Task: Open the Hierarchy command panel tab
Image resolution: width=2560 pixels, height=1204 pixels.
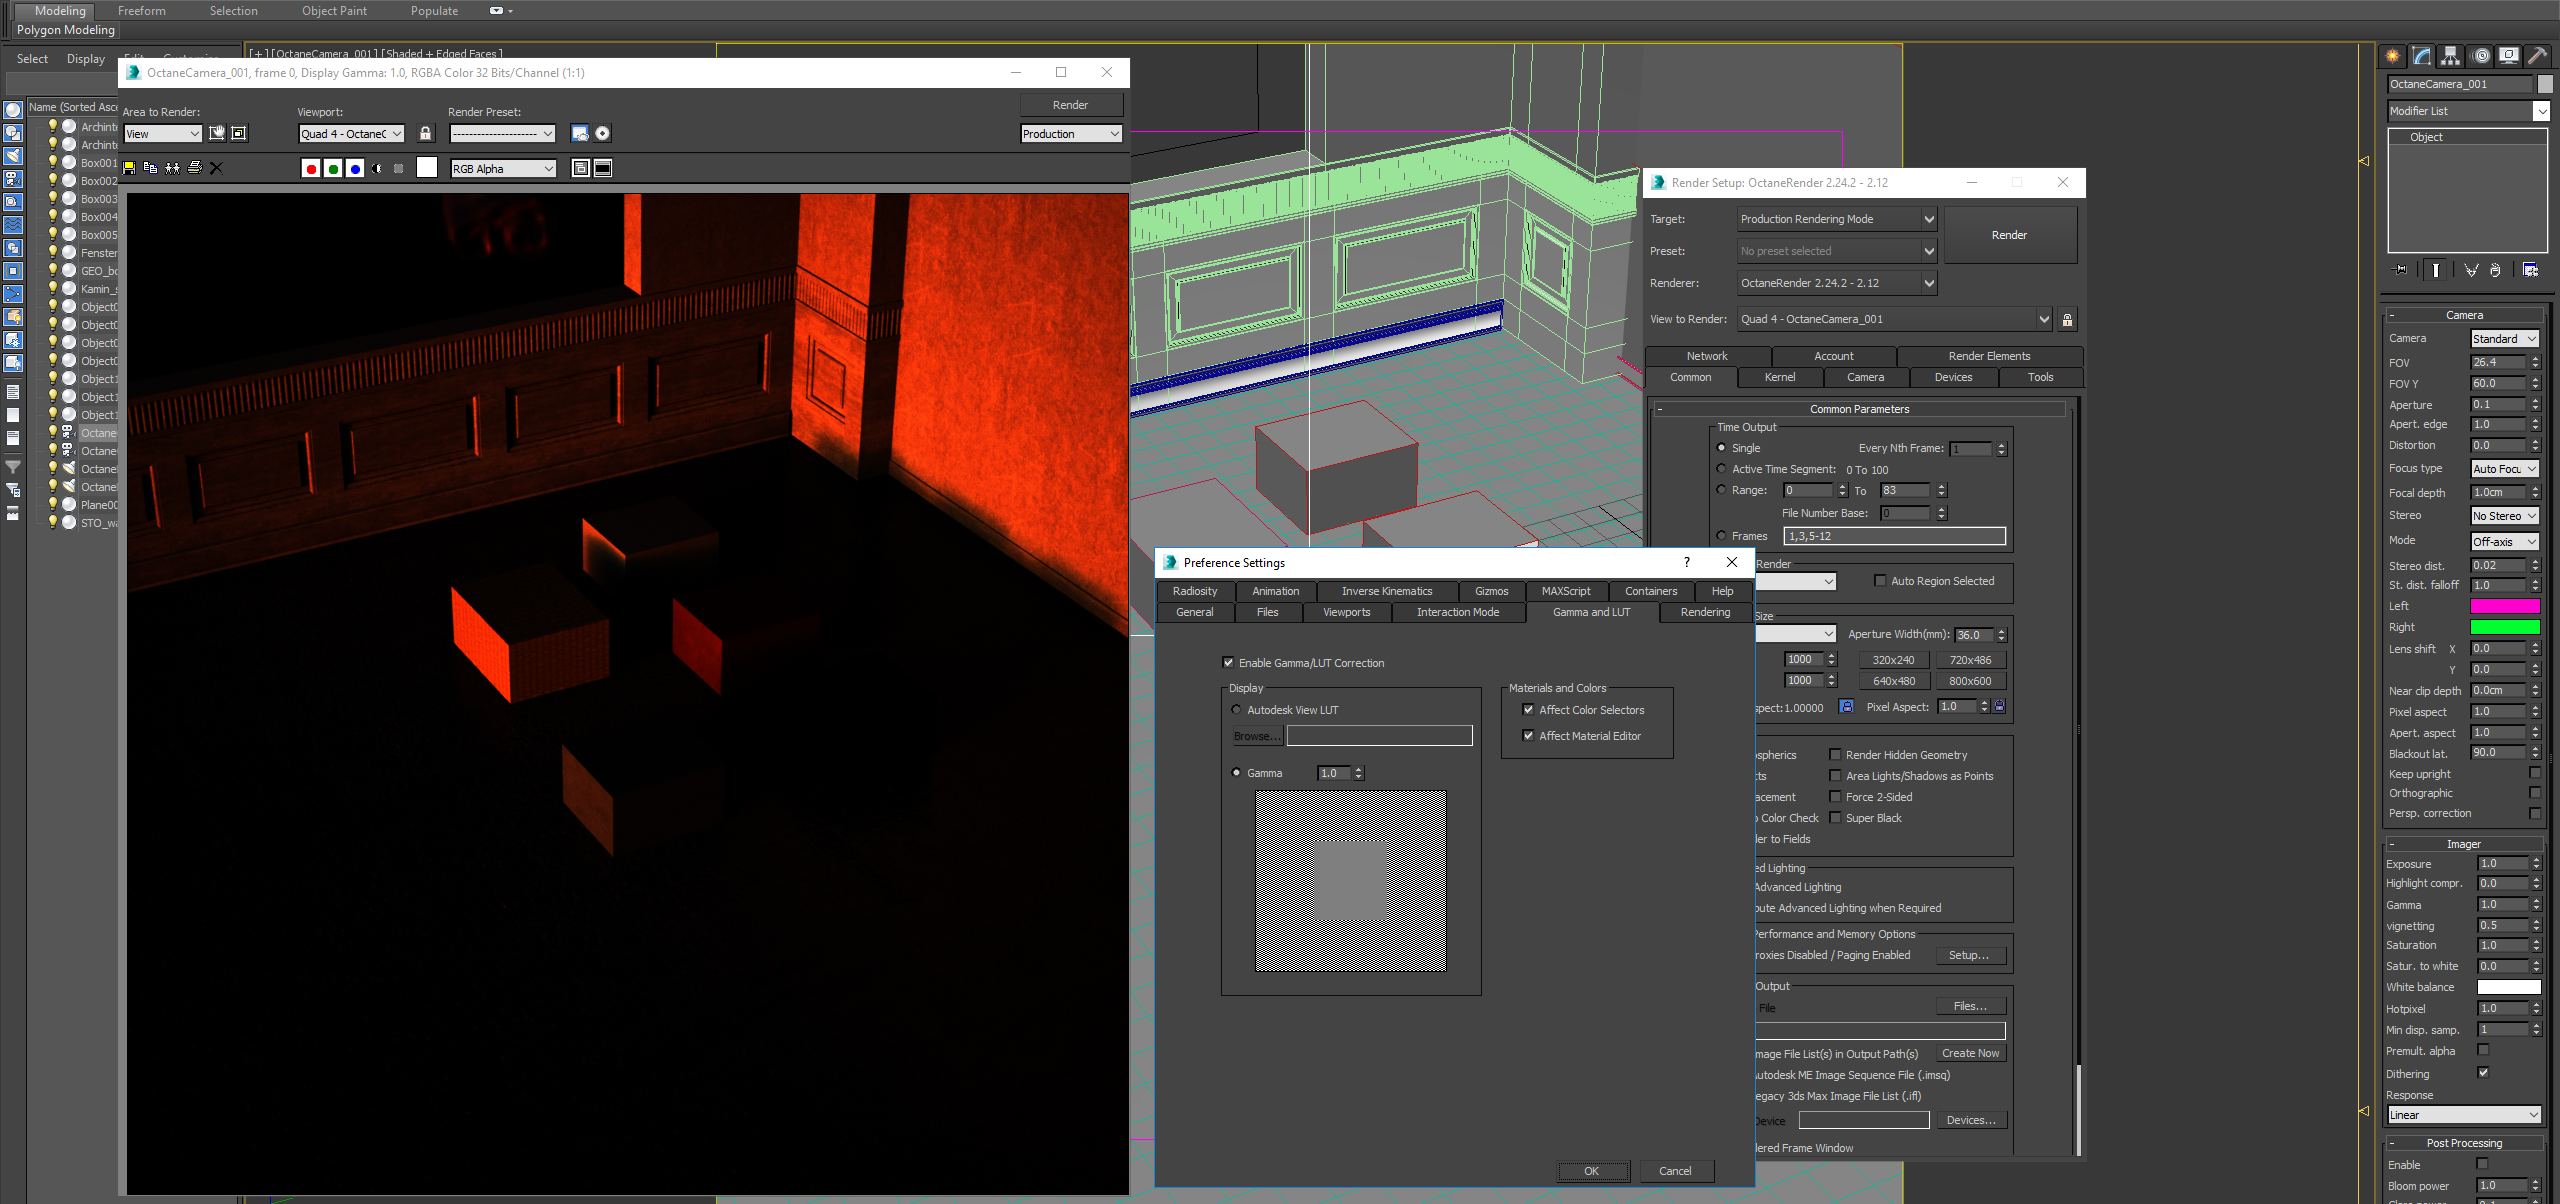Action: click(x=2450, y=56)
